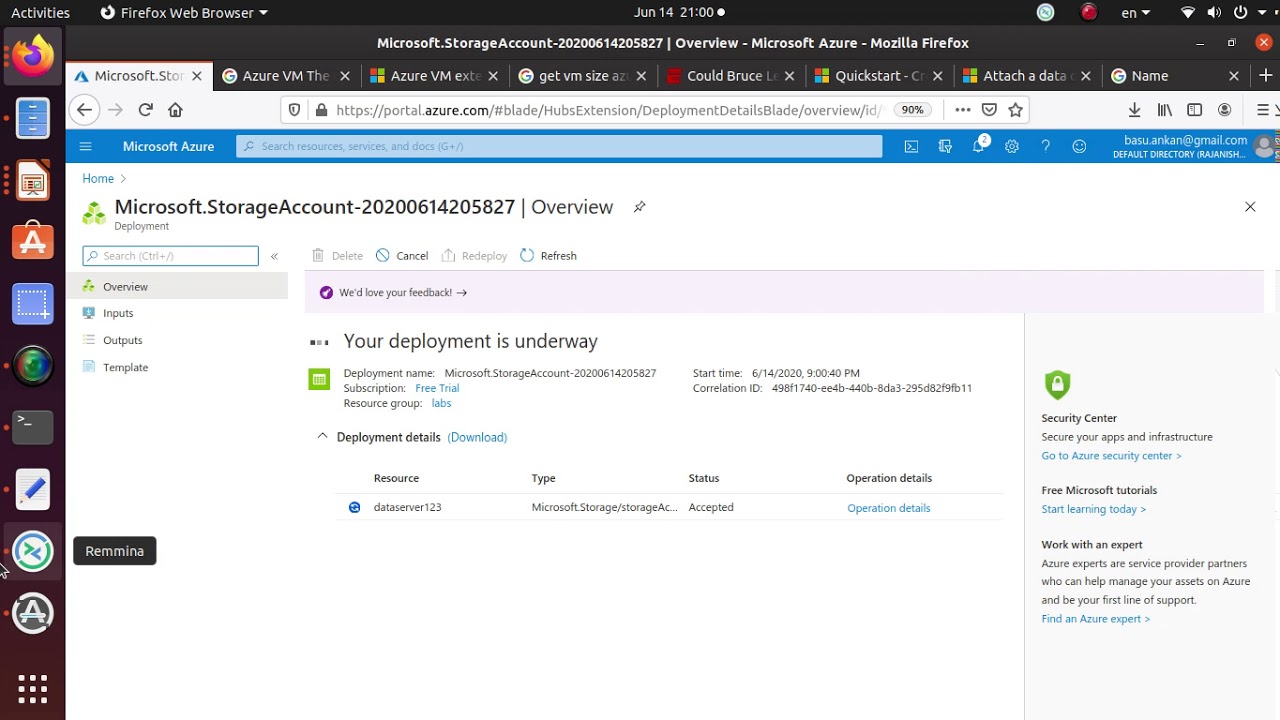Open page actions three-dot menu
The image size is (1280, 720).
(x=962, y=110)
